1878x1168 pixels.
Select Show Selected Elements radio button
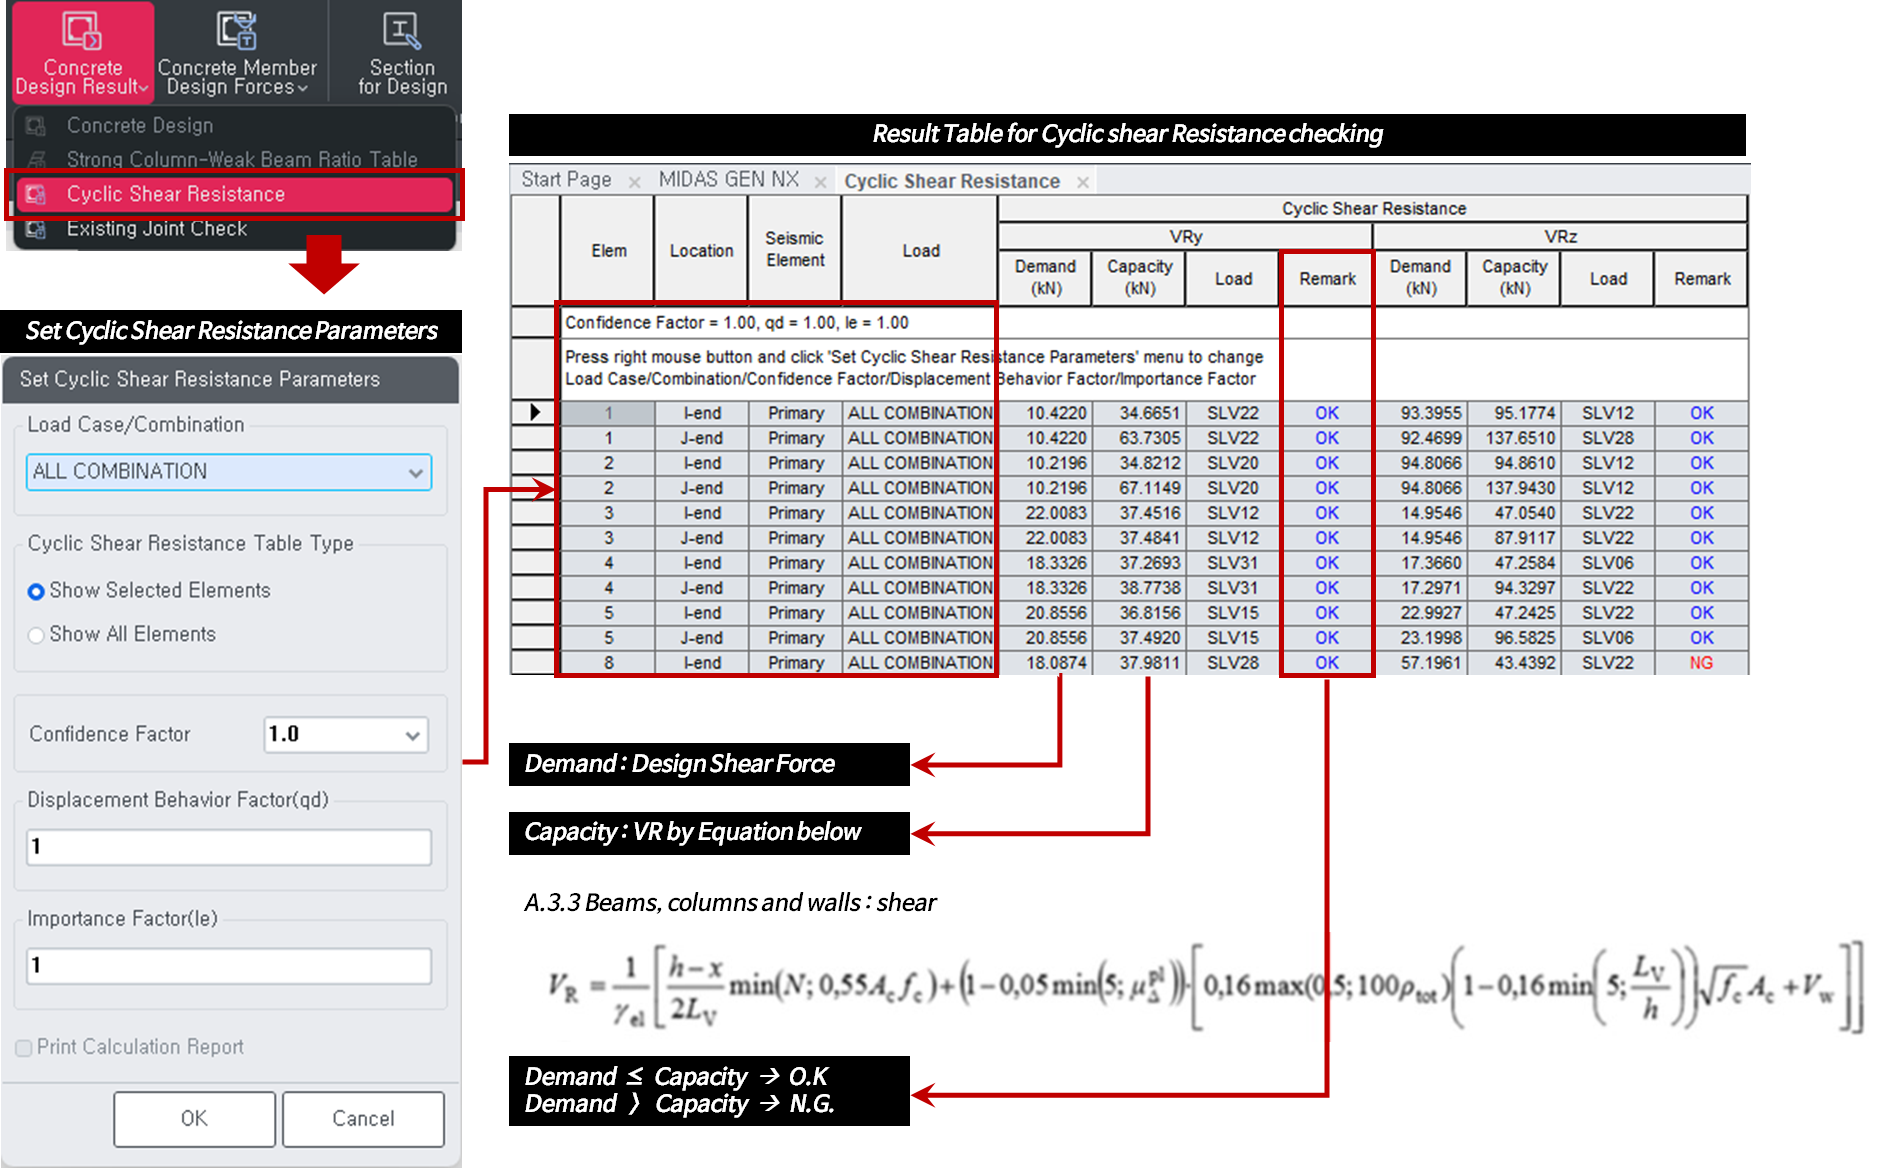36,592
